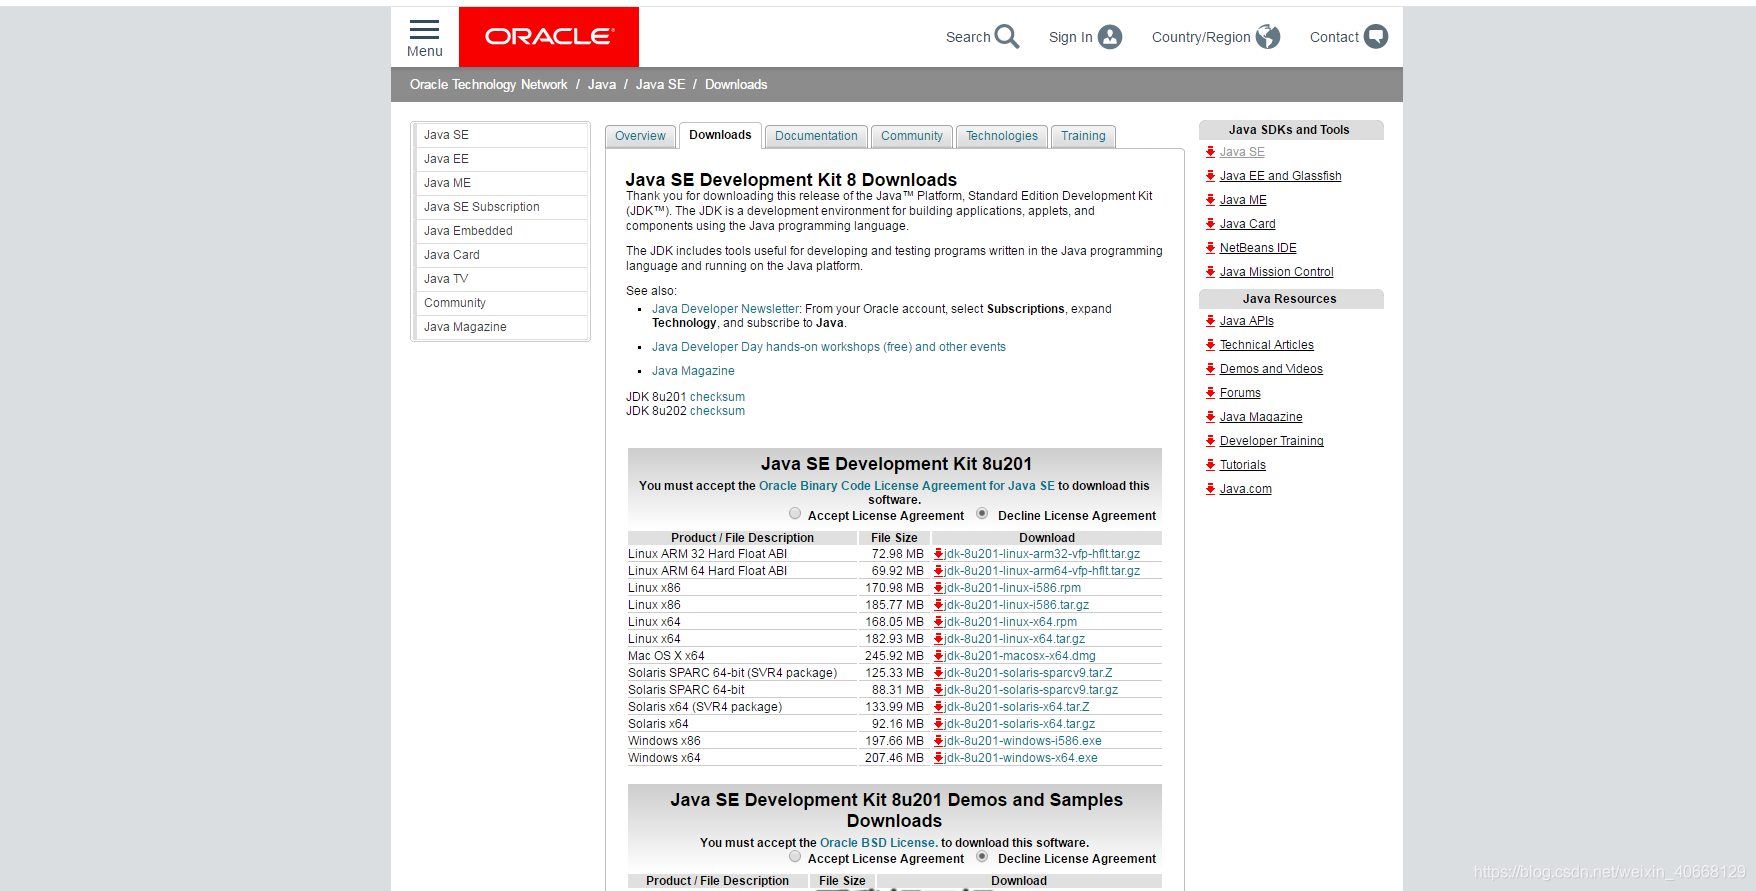
Task: Select Decline License Agreement for Demos and Samples
Action: (982, 857)
